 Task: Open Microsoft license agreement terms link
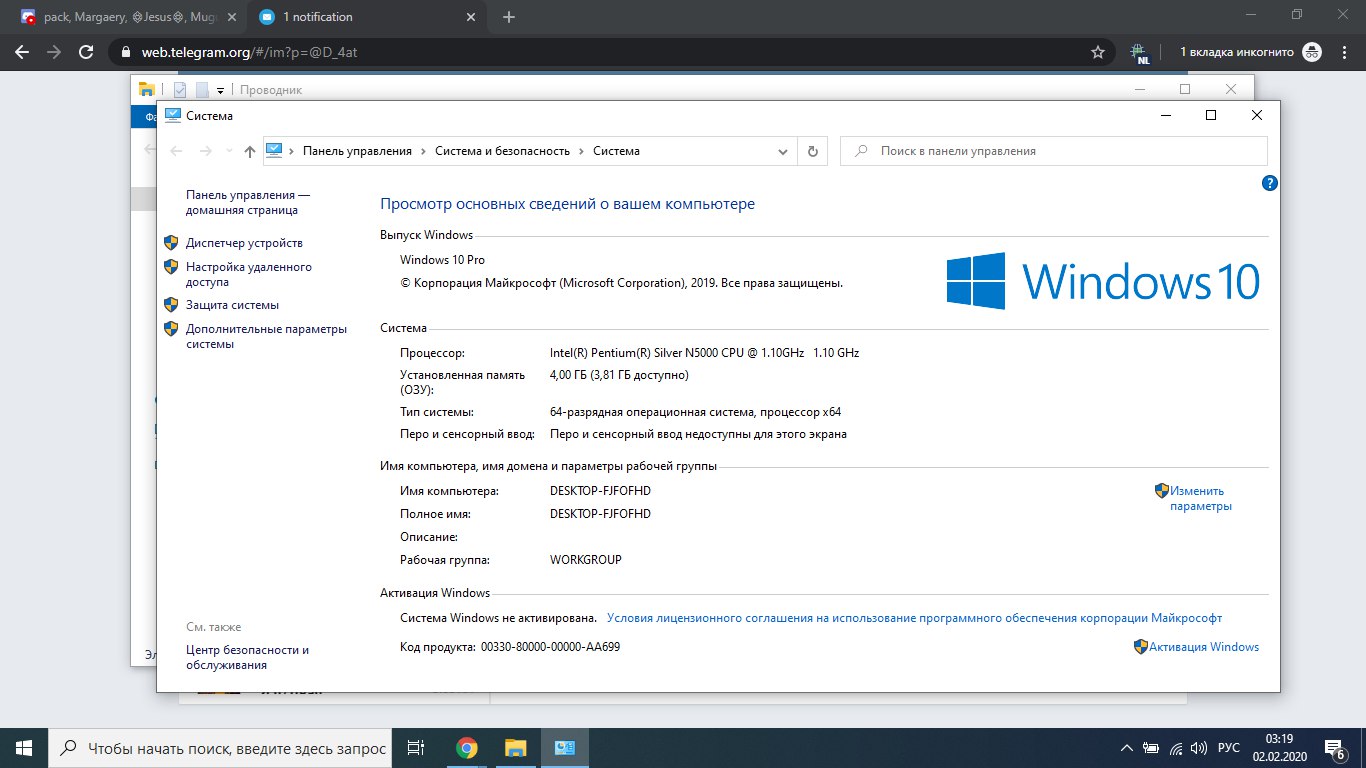(914, 618)
